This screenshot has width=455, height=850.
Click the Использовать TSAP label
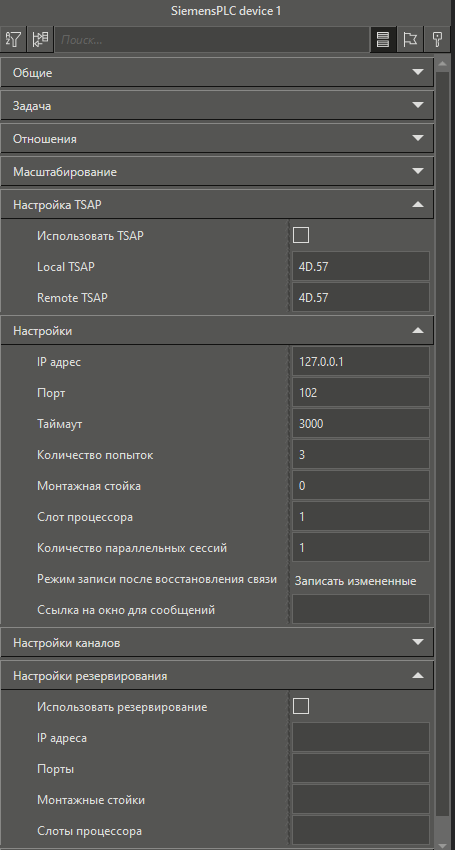91,236
